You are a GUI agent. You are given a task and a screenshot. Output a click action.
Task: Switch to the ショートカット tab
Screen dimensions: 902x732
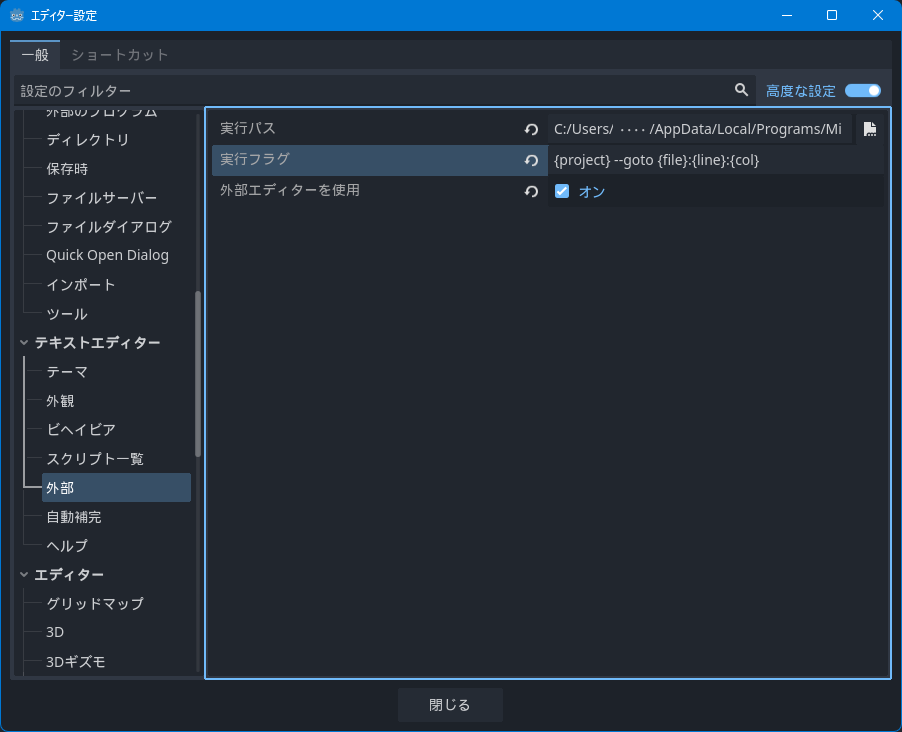[119, 55]
